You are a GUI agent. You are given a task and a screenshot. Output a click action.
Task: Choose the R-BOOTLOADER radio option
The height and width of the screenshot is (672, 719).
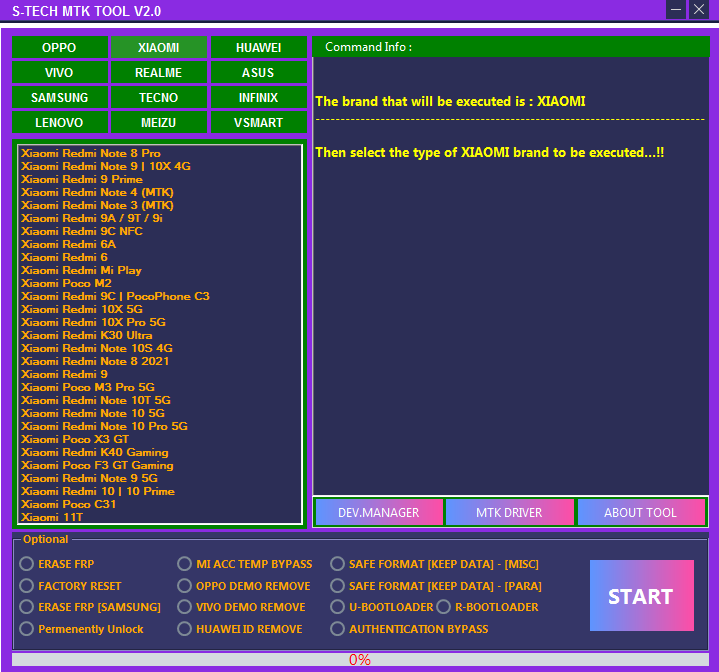coord(487,607)
